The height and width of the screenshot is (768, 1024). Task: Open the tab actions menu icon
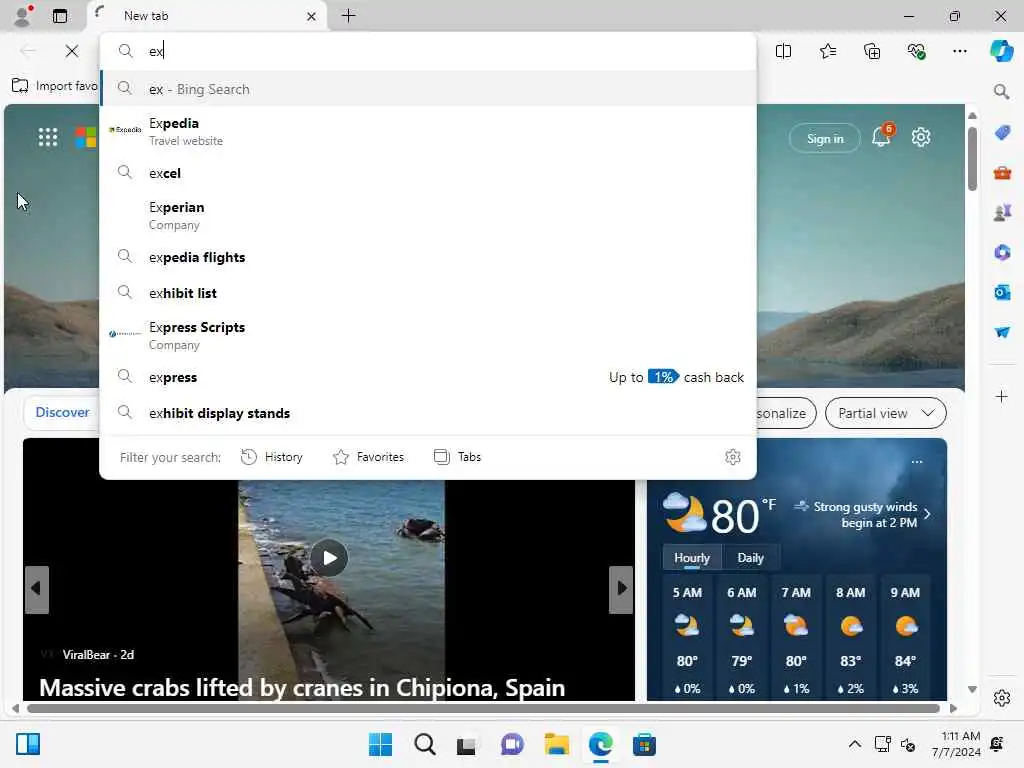(x=60, y=16)
